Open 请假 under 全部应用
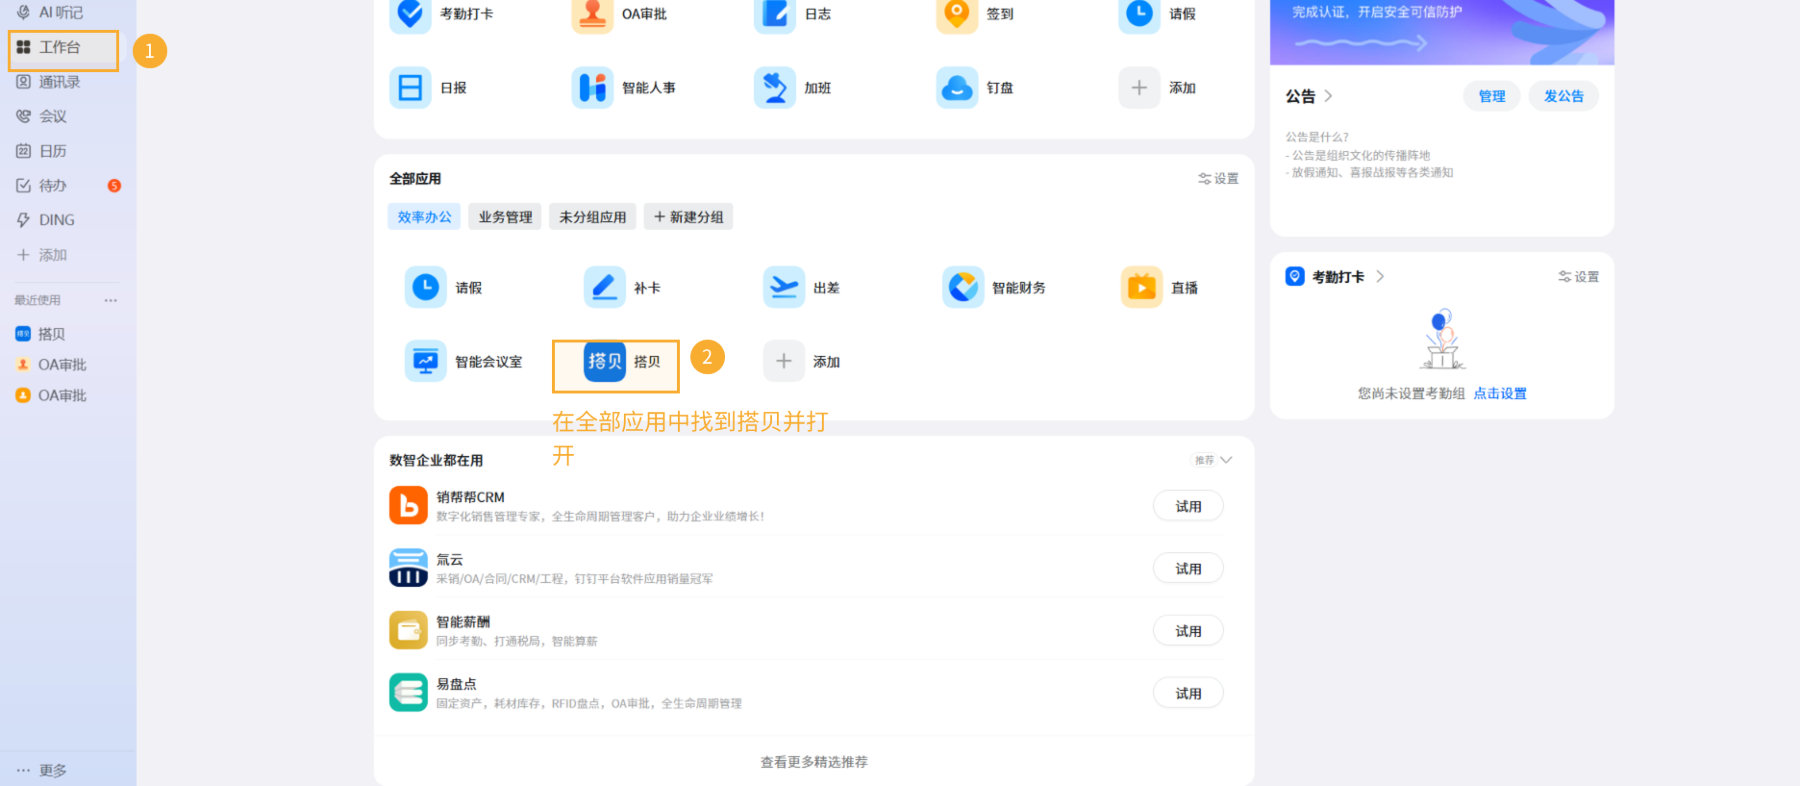This screenshot has width=1800, height=786. 426,288
